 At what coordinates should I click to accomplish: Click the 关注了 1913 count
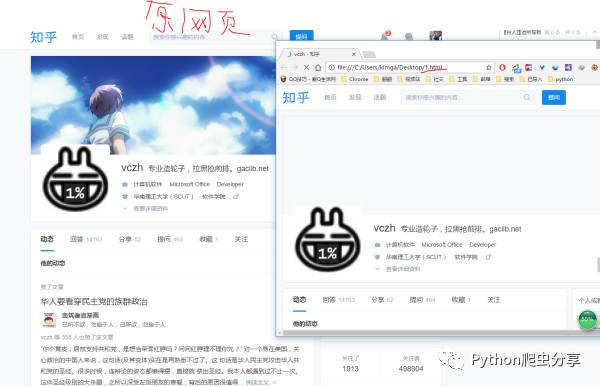point(351,364)
